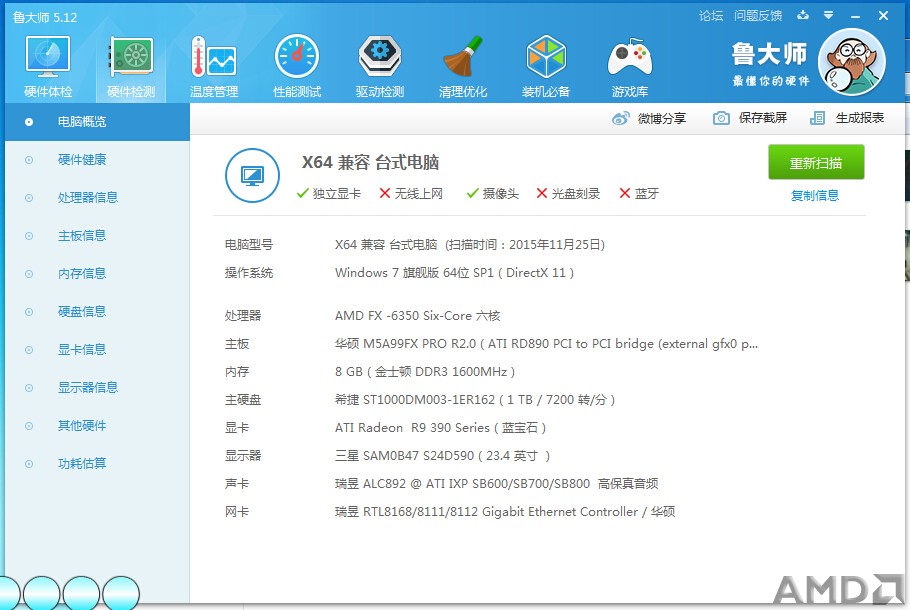
Task: Click the 电脑型号 row label
Action: (249, 245)
